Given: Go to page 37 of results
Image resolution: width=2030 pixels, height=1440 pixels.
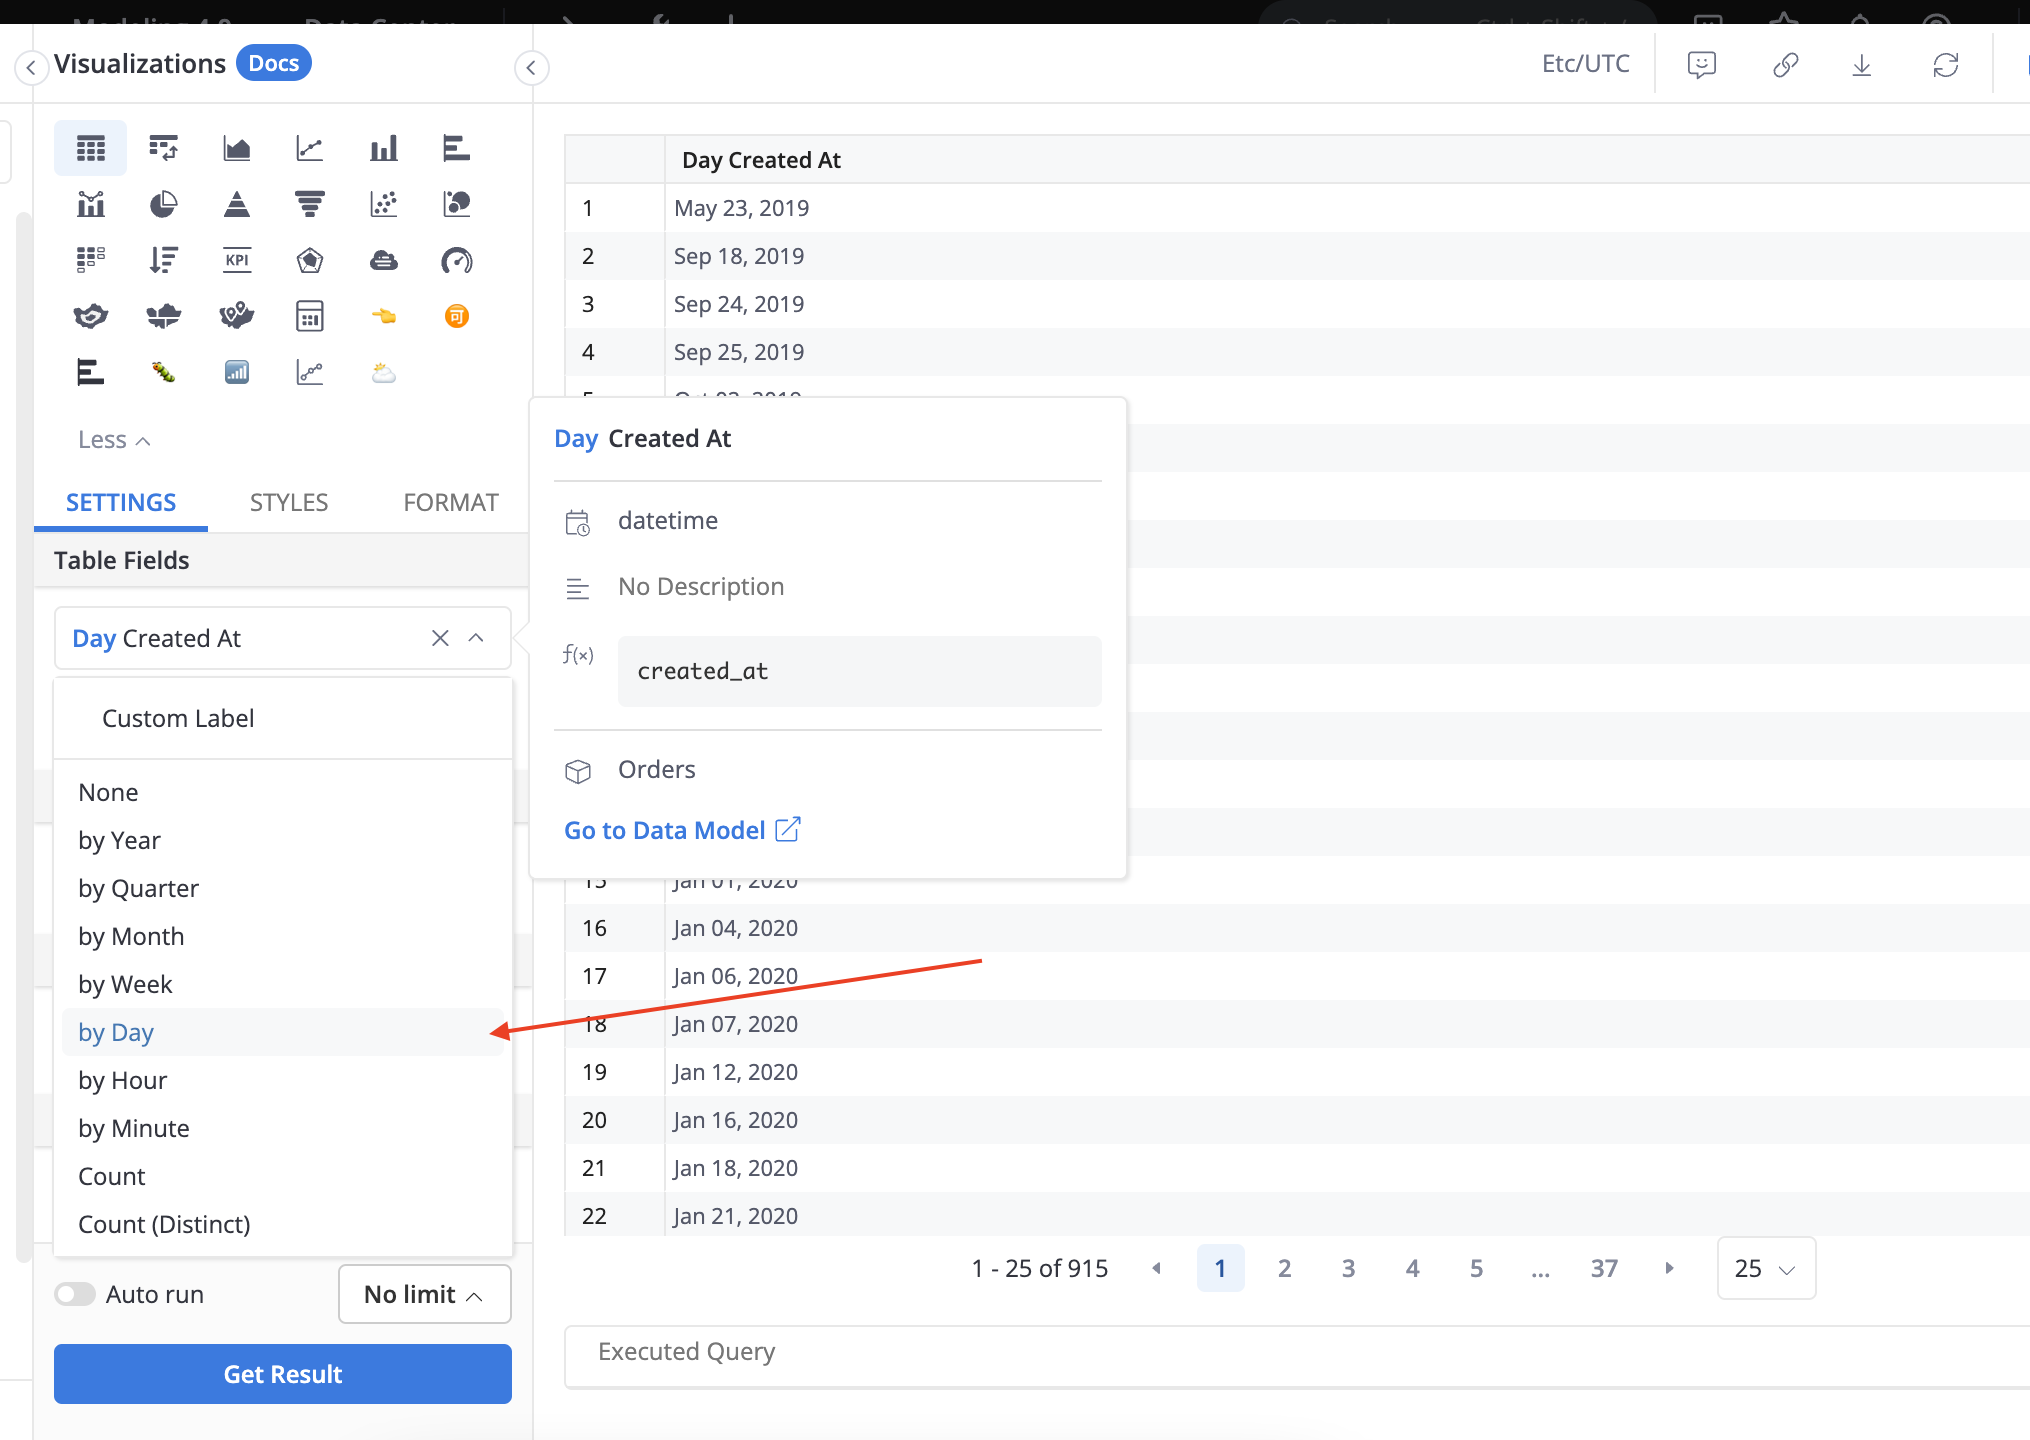Looking at the screenshot, I should pos(1603,1268).
